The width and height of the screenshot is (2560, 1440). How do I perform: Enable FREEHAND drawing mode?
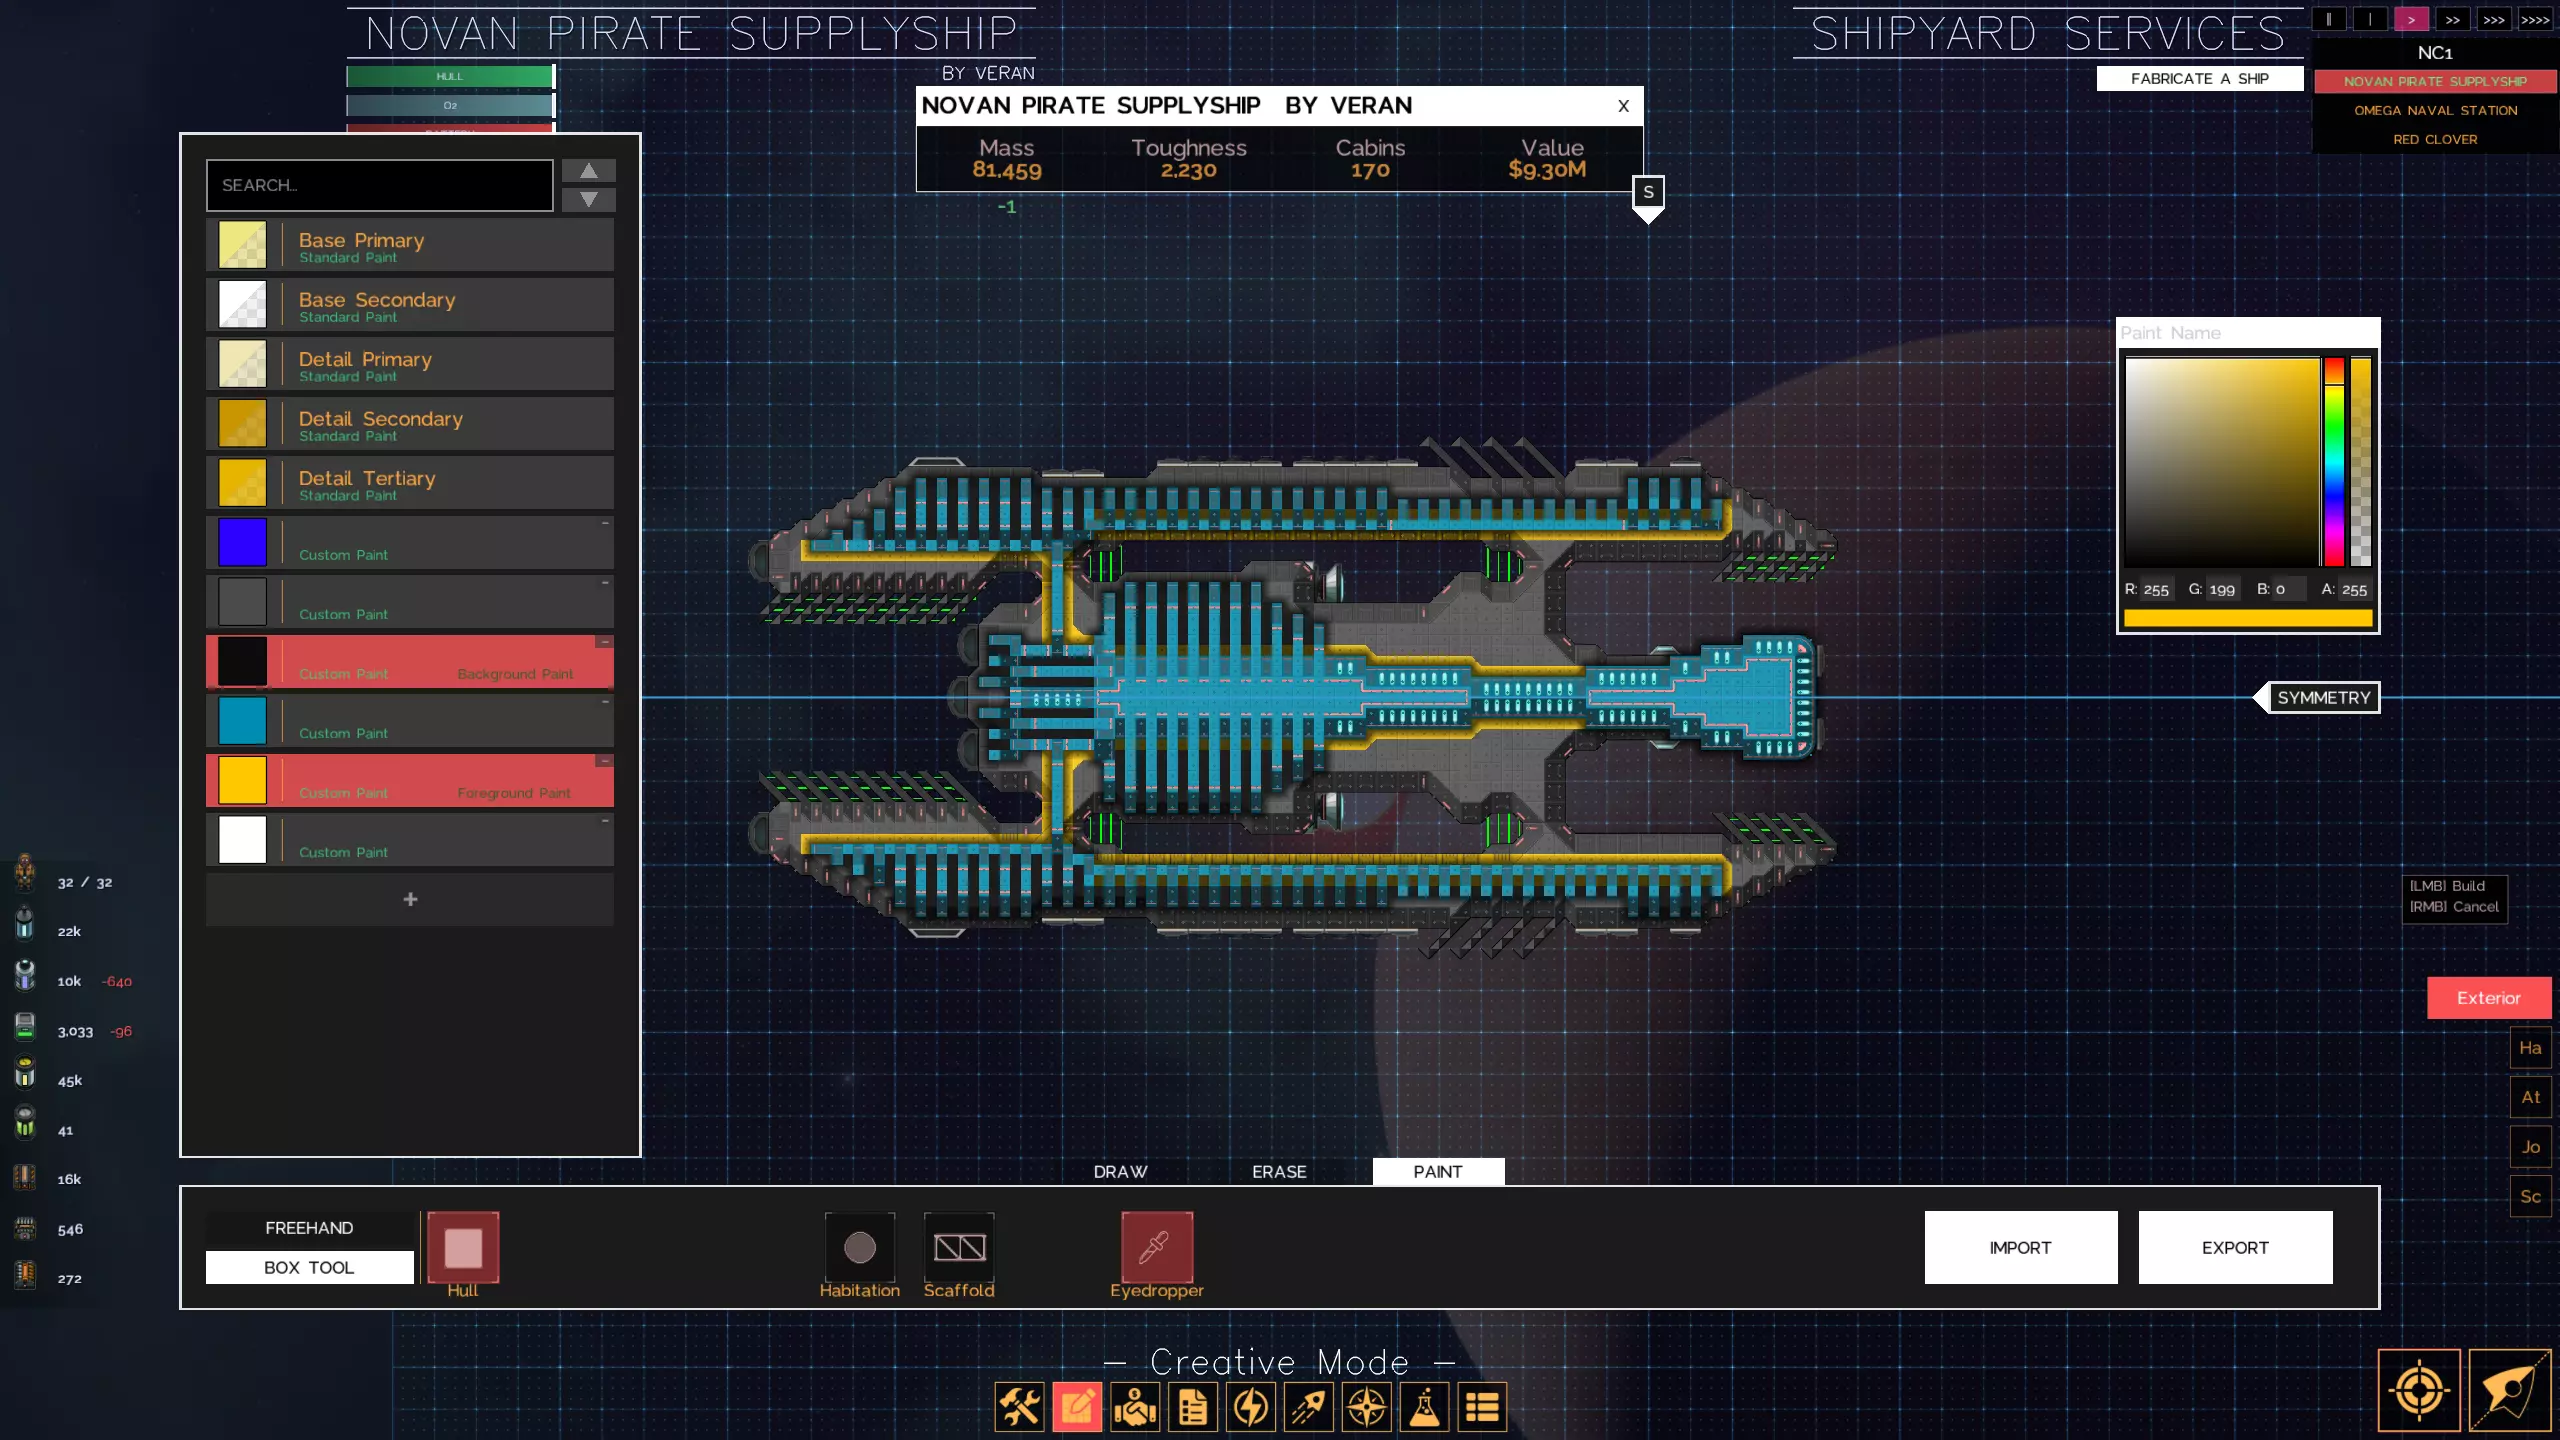pos(309,1228)
